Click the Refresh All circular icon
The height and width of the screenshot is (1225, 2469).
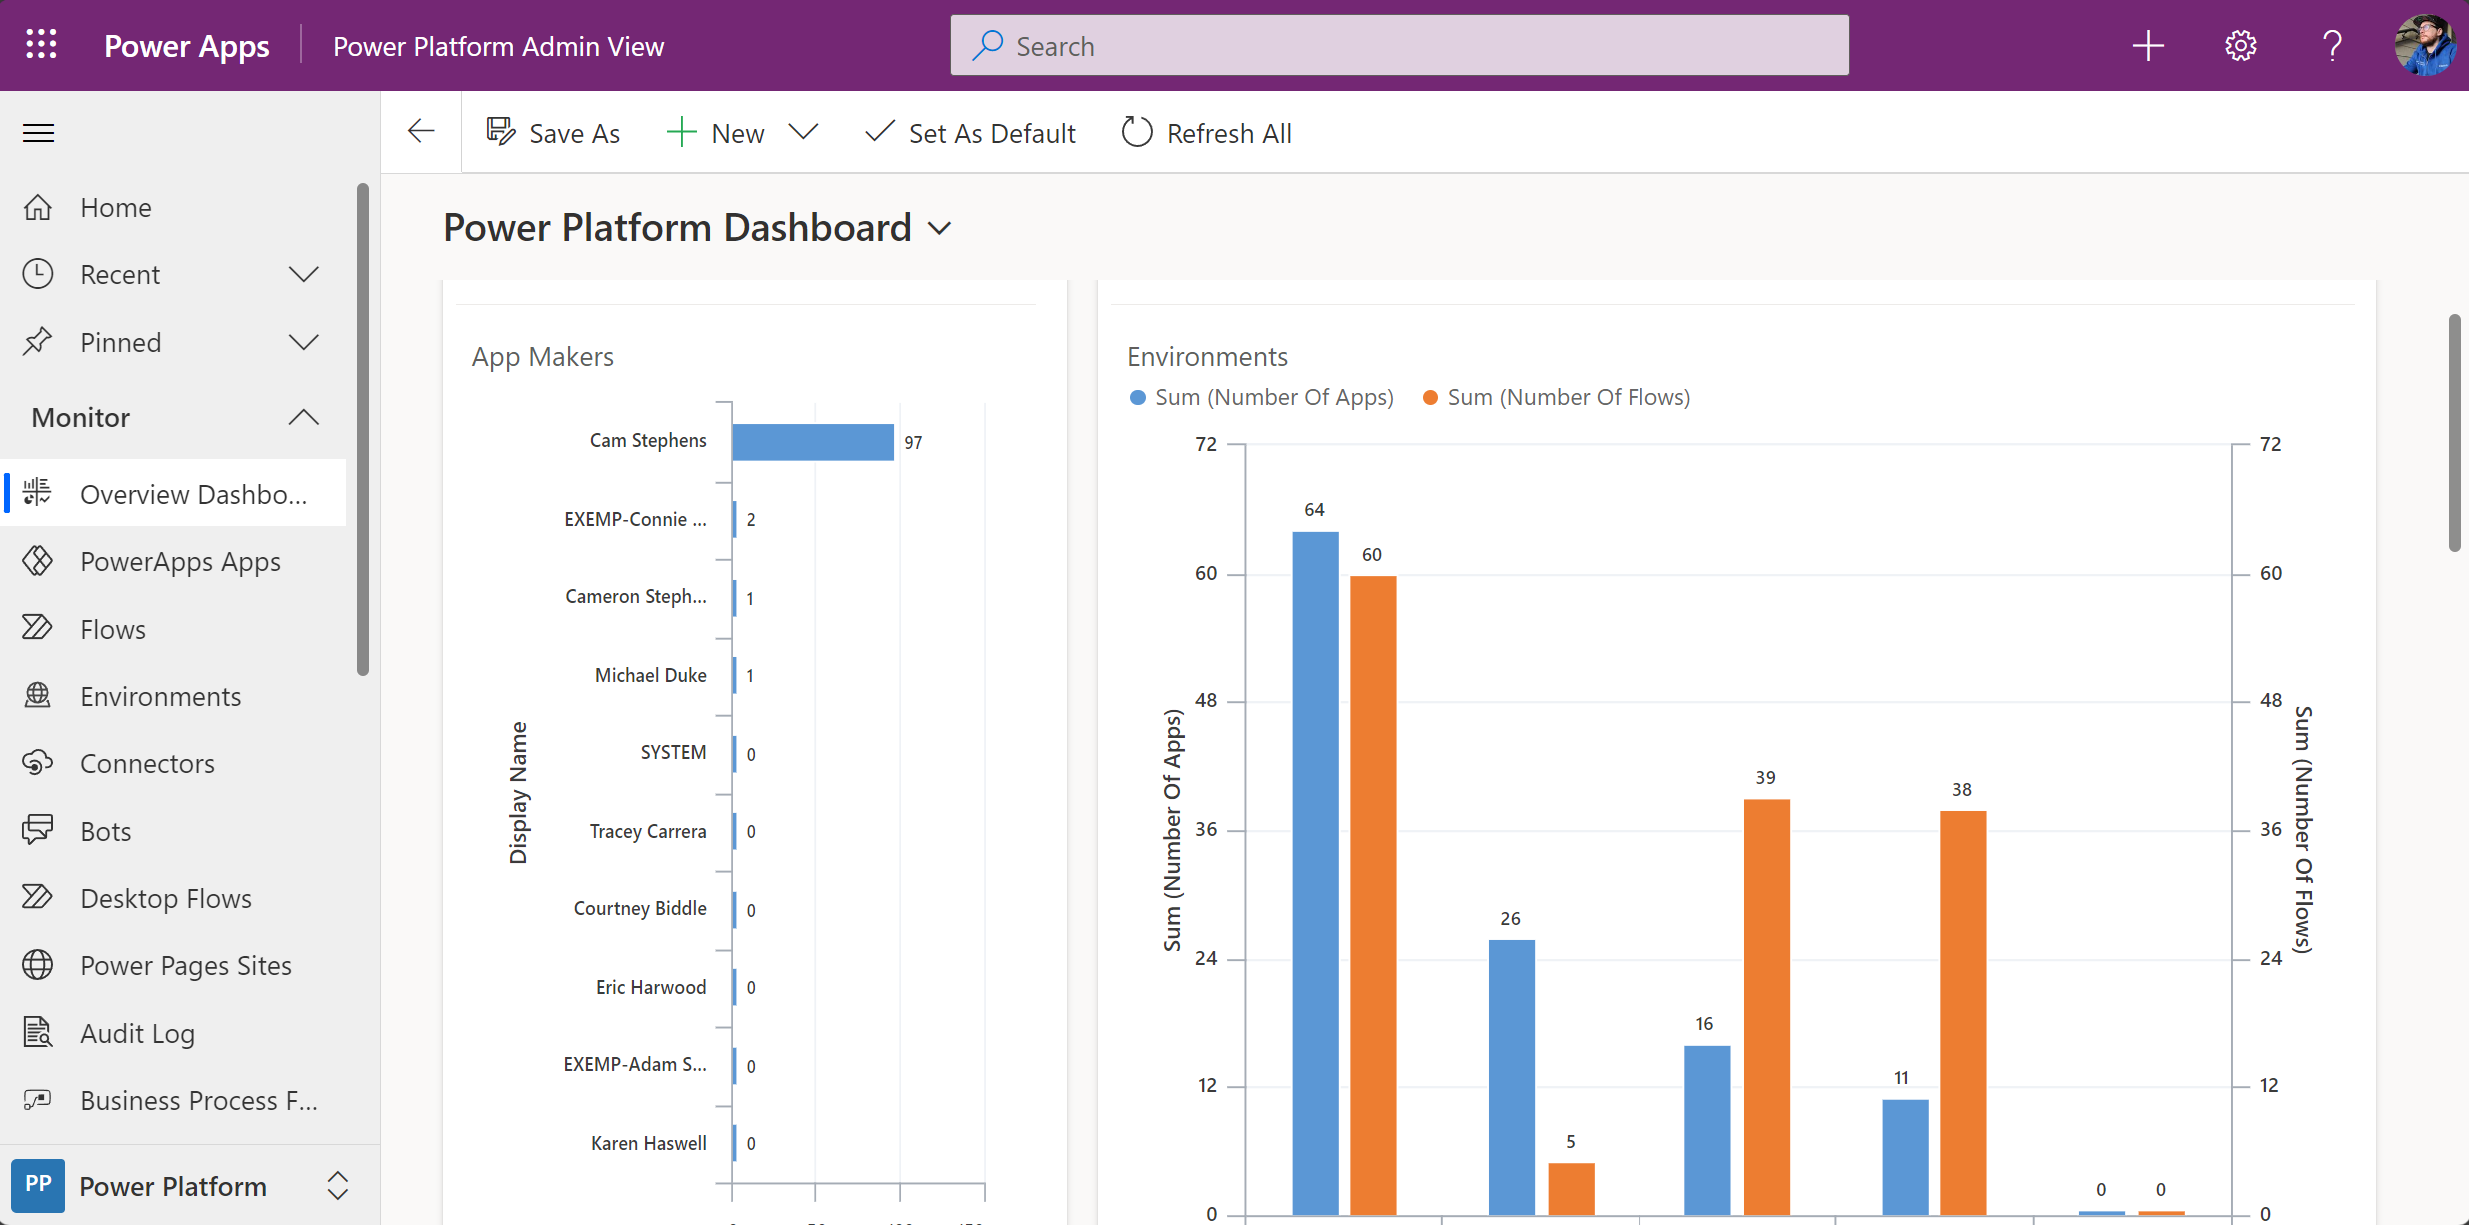click(x=1137, y=132)
